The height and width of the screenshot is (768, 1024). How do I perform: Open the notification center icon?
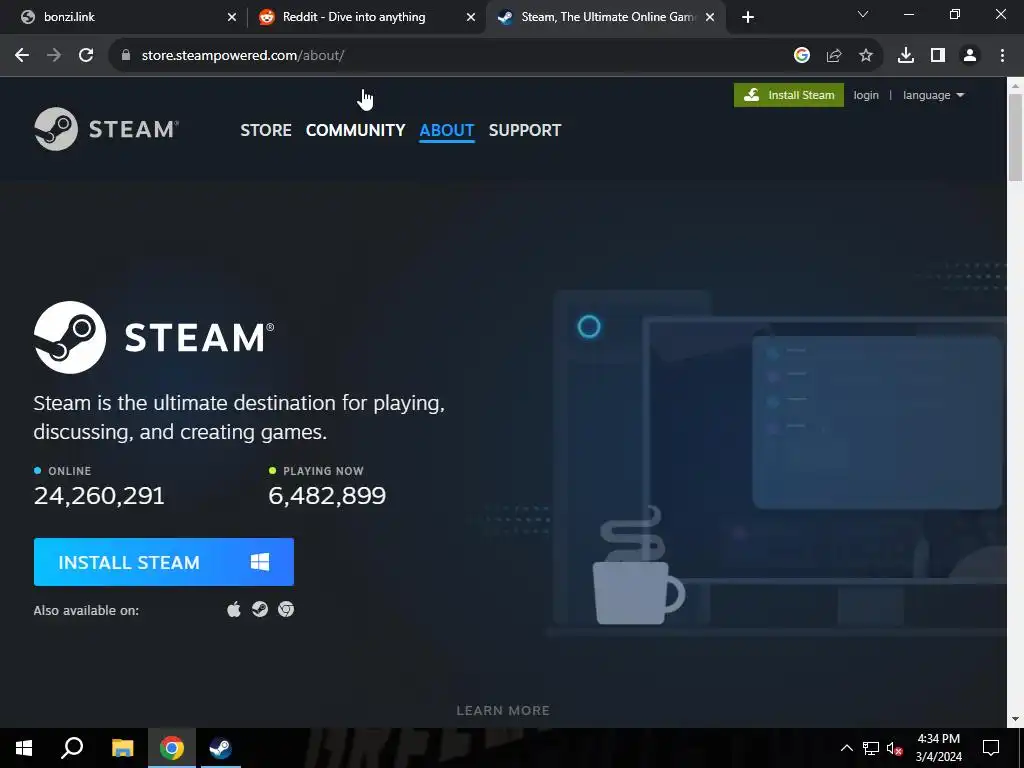991,748
